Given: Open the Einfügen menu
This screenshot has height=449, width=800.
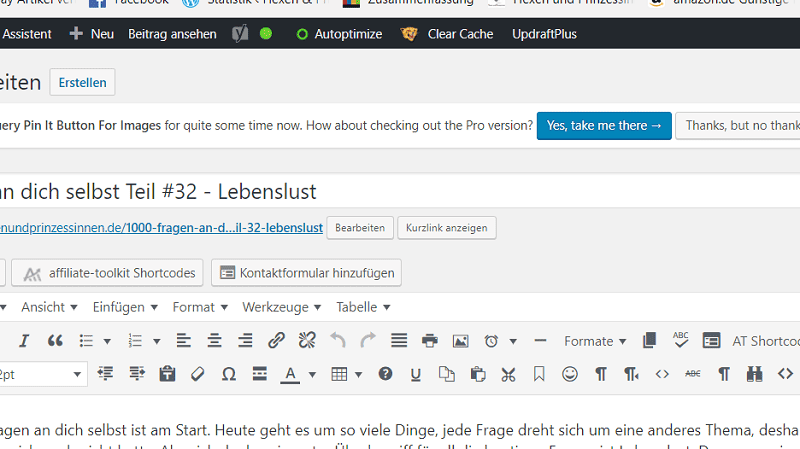Looking at the screenshot, I should pos(124,307).
